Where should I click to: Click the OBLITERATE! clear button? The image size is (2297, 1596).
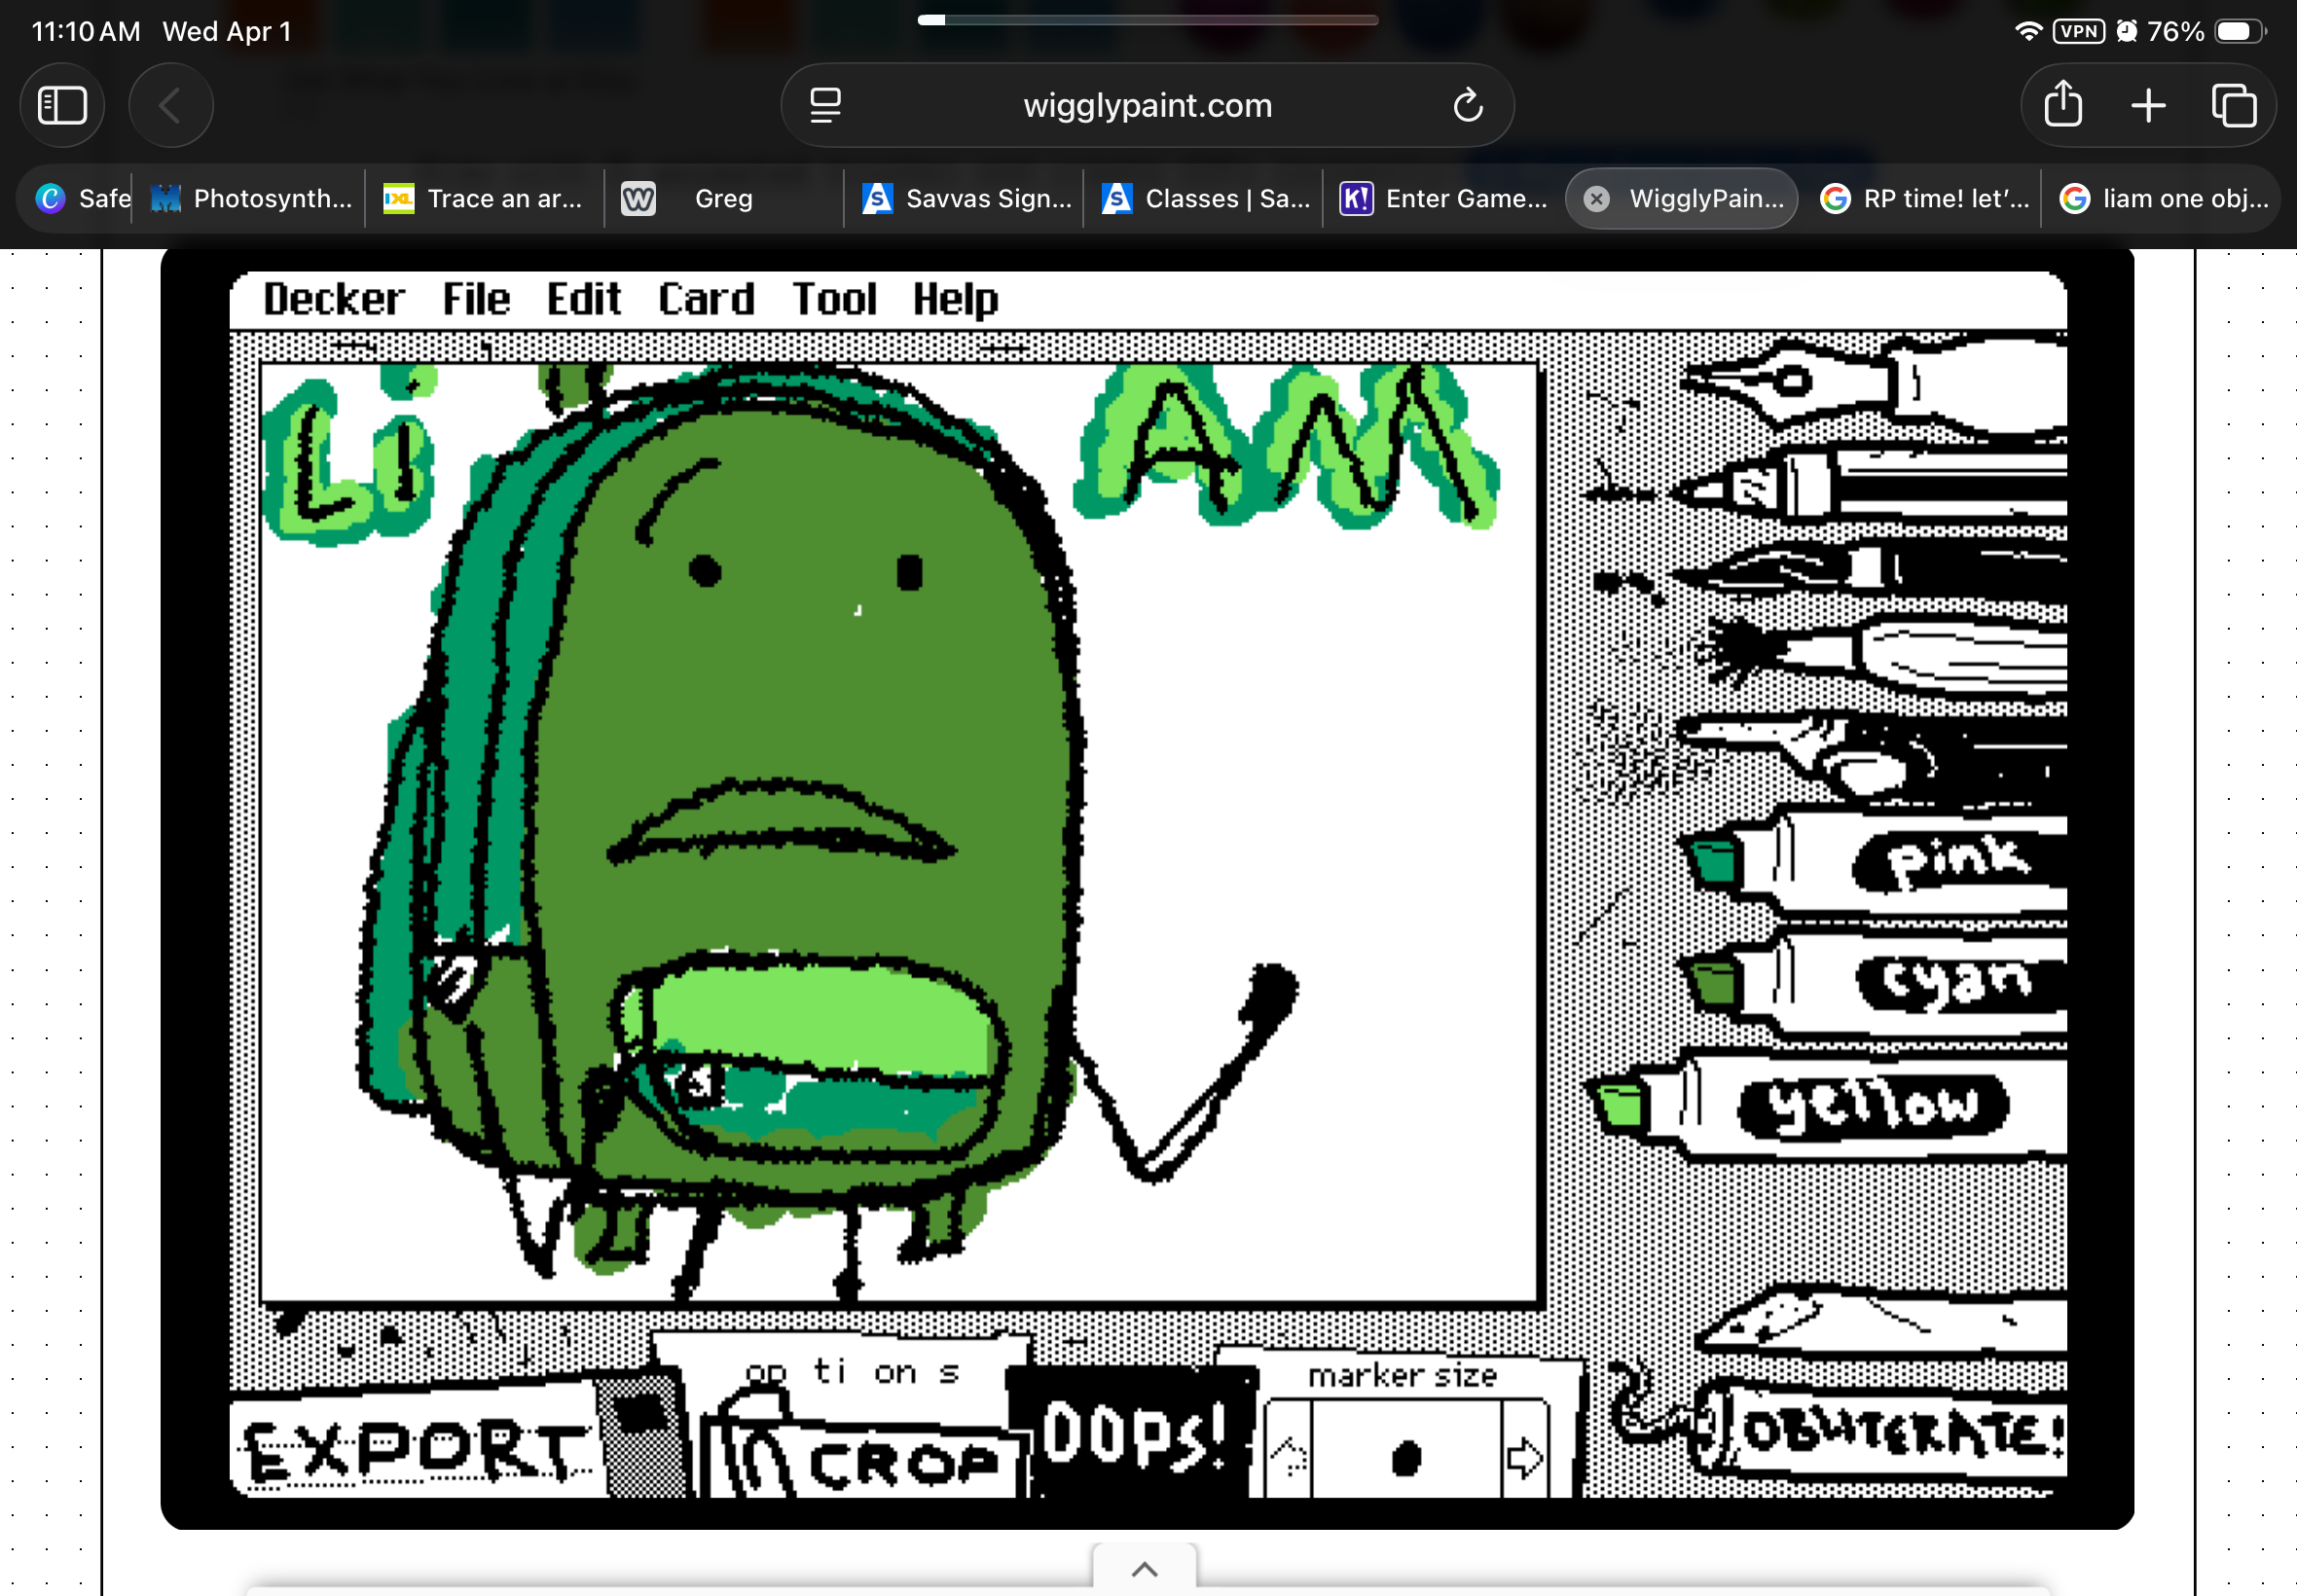click(x=1895, y=1435)
